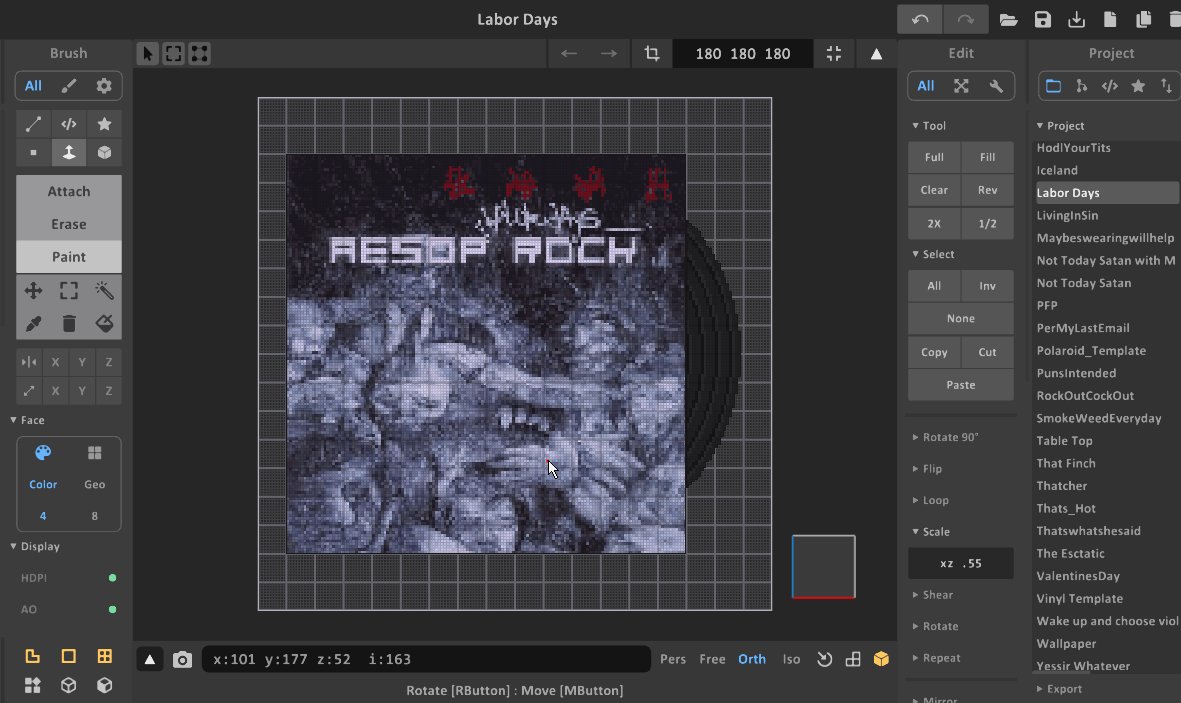Save the project with the floppy disk icon
The image size is (1181, 703).
(x=1042, y=20)
